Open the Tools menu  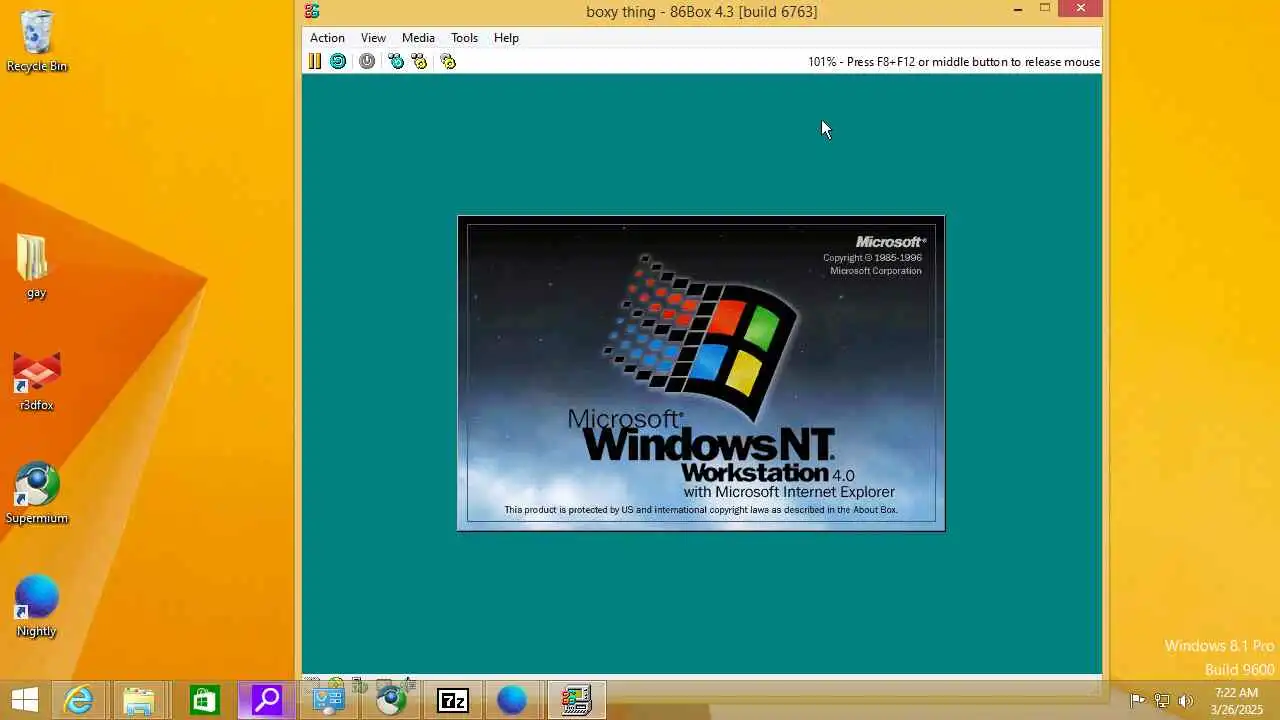(464, 38)
